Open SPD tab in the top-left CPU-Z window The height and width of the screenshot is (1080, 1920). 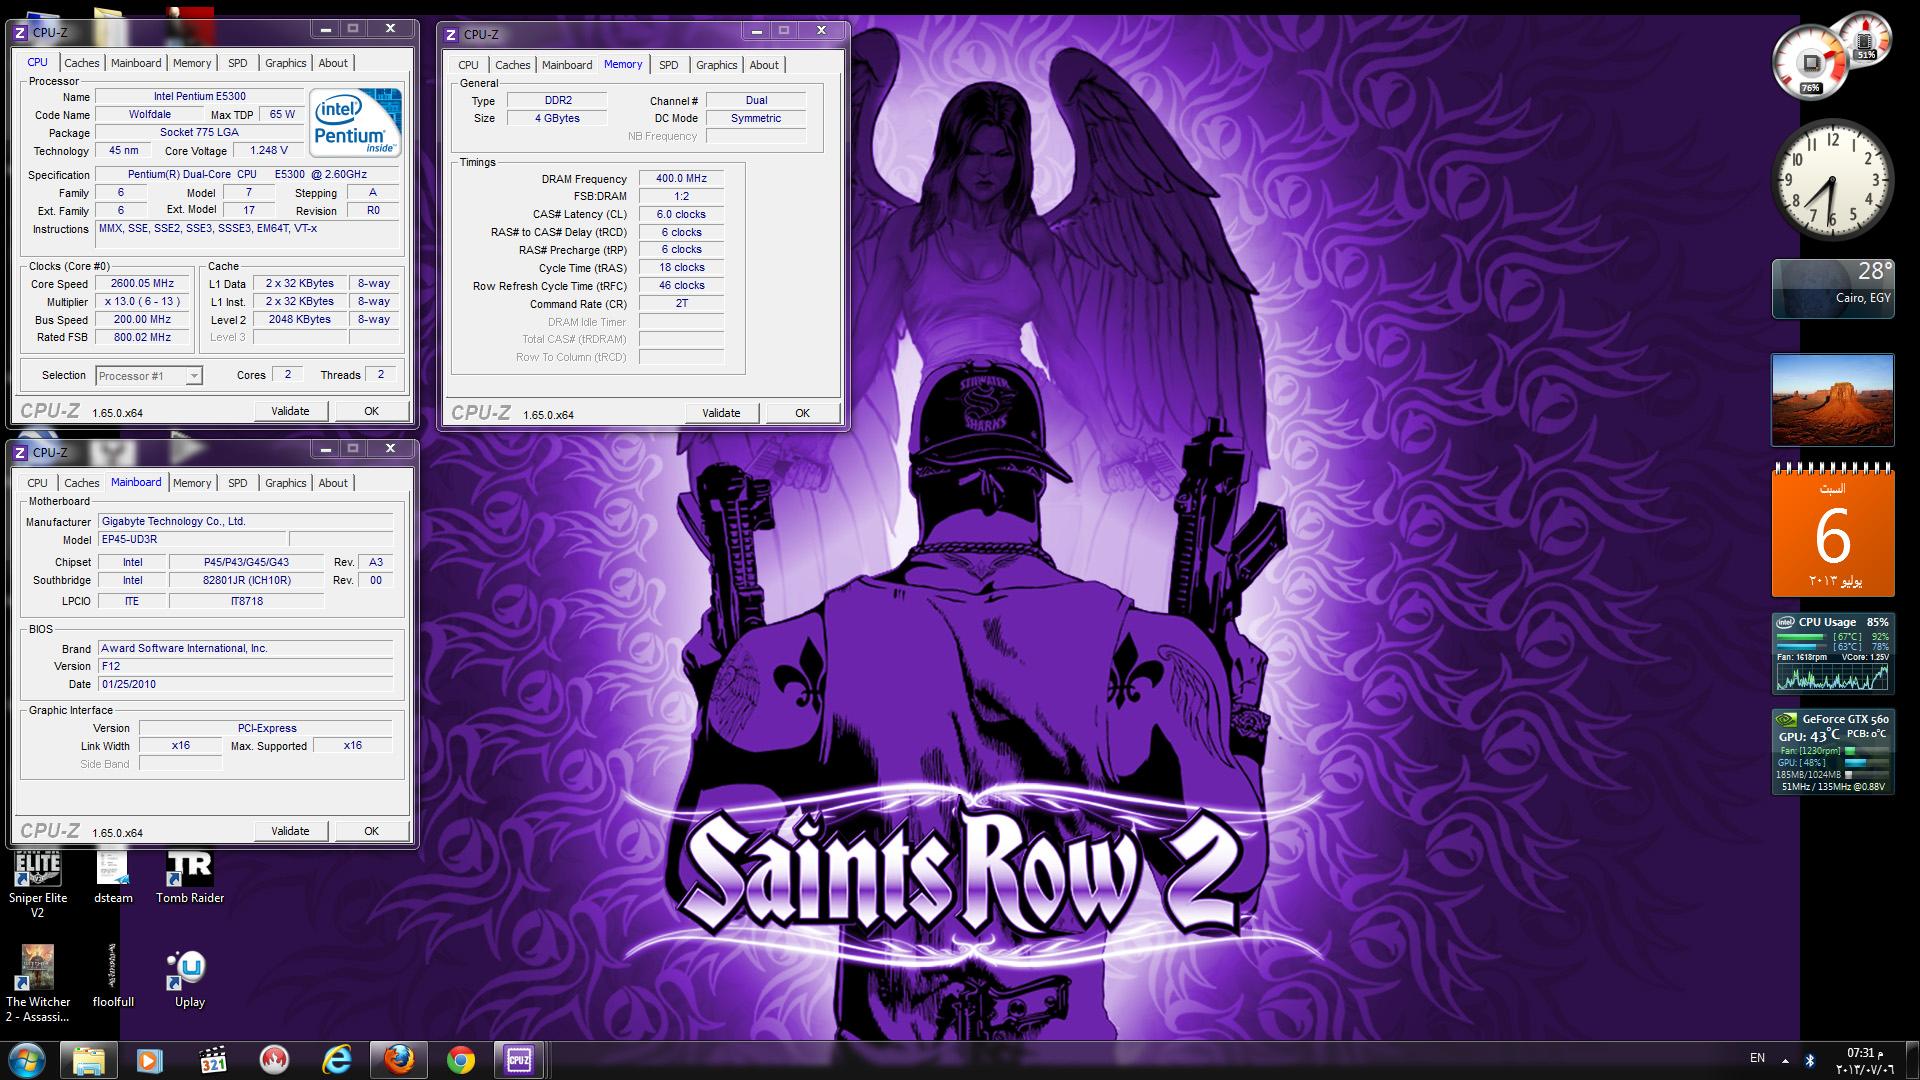[x=237, y=63]
